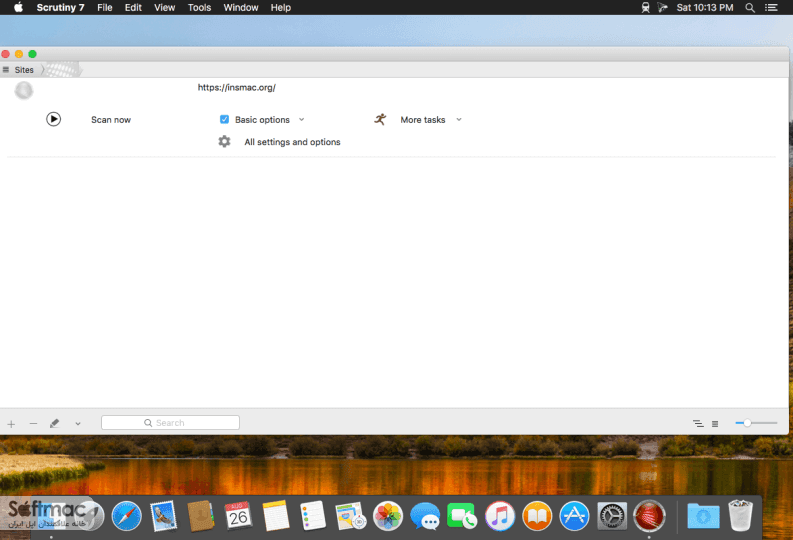Open Contacts in the Dock

pos(201,516)
